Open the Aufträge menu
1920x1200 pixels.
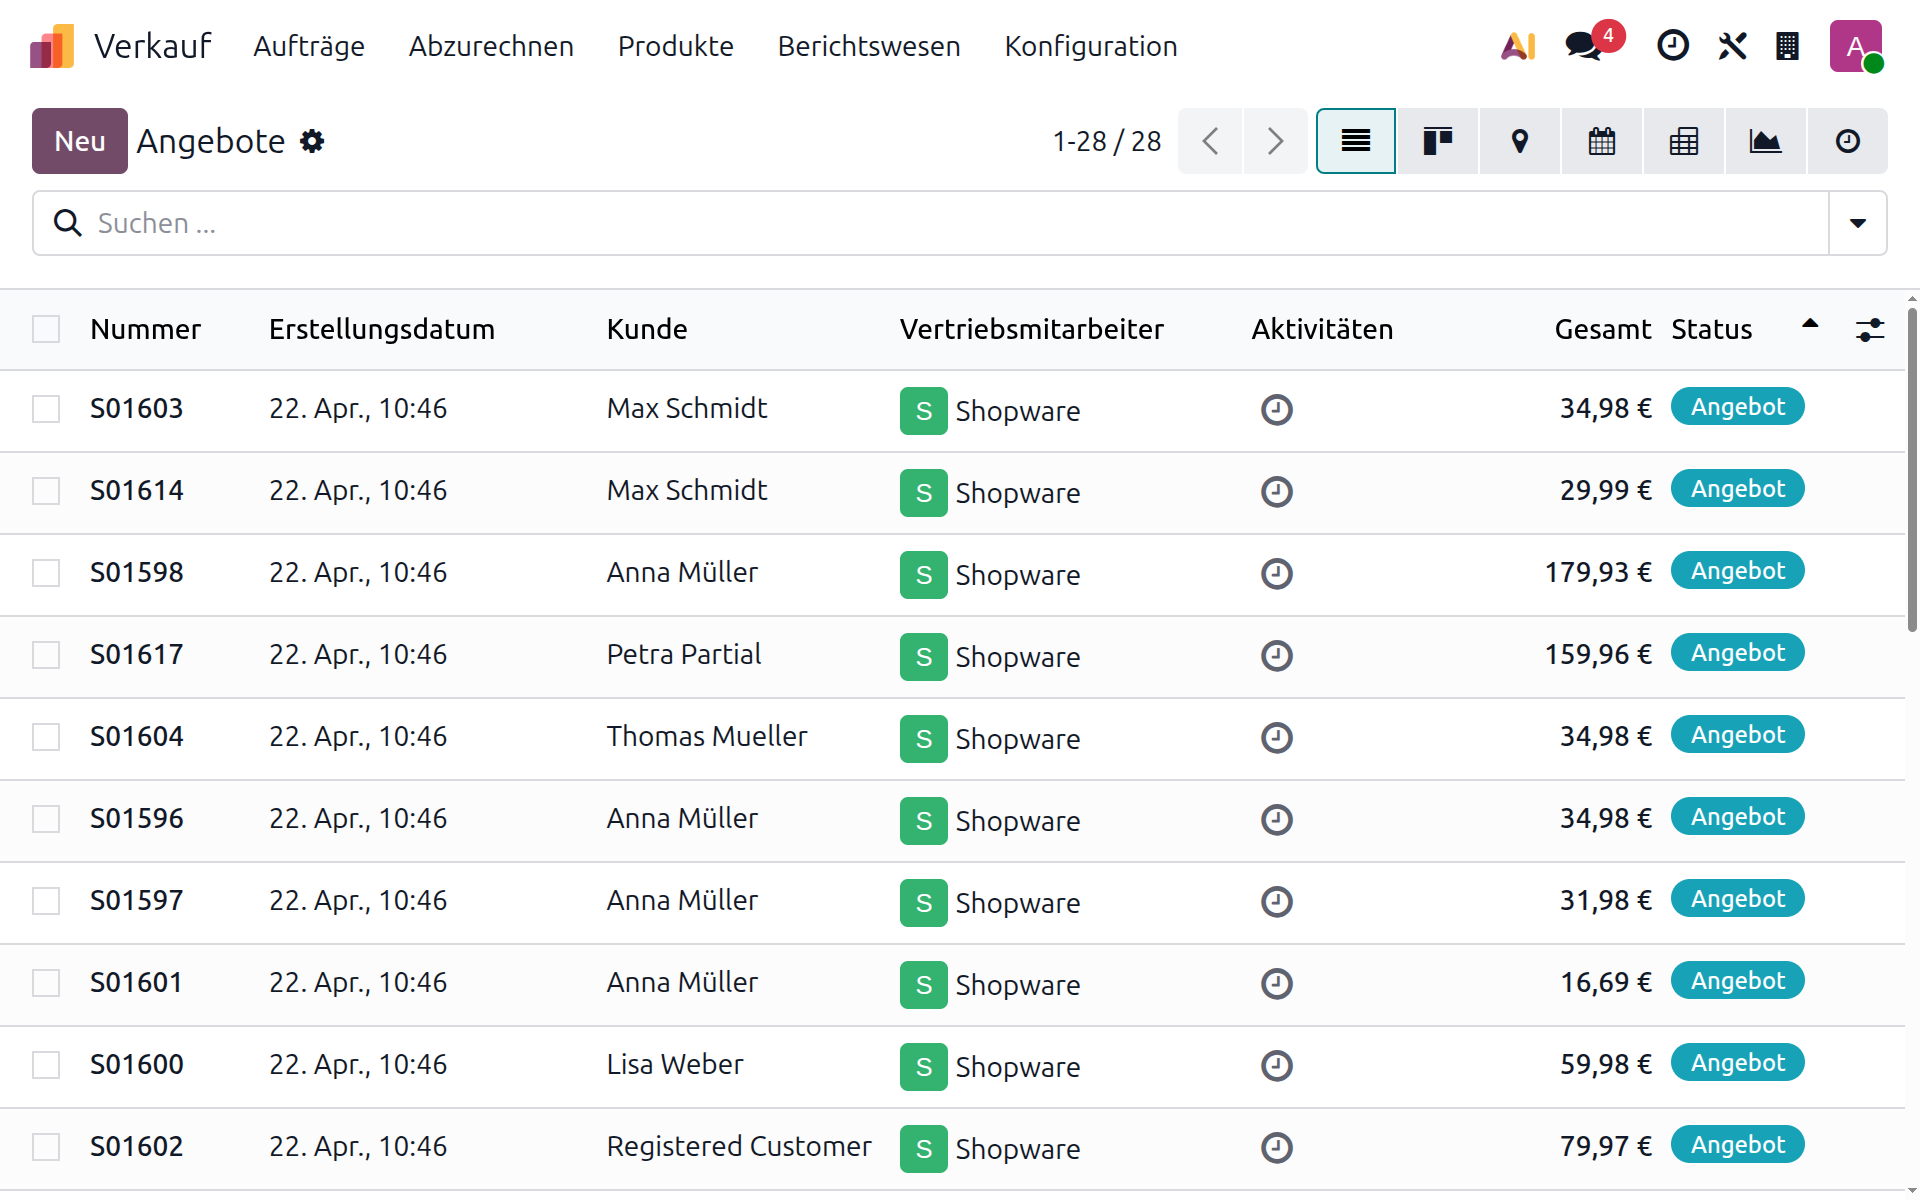(x=309, y=46)
